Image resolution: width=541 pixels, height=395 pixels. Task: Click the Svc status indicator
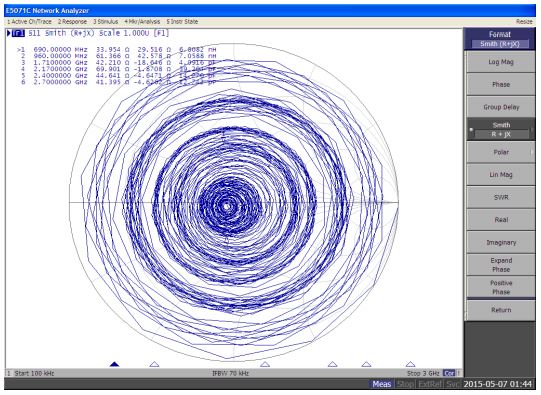[452, 384]
